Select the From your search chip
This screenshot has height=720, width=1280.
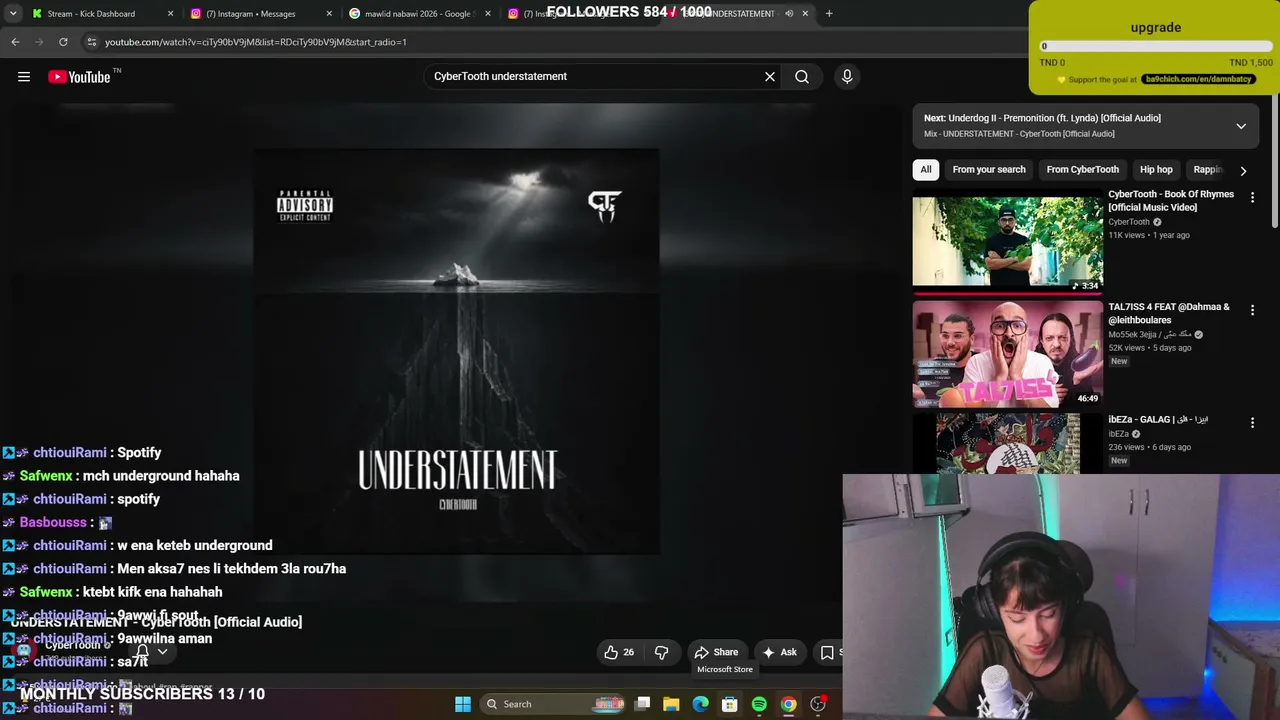tap(989, 170)
